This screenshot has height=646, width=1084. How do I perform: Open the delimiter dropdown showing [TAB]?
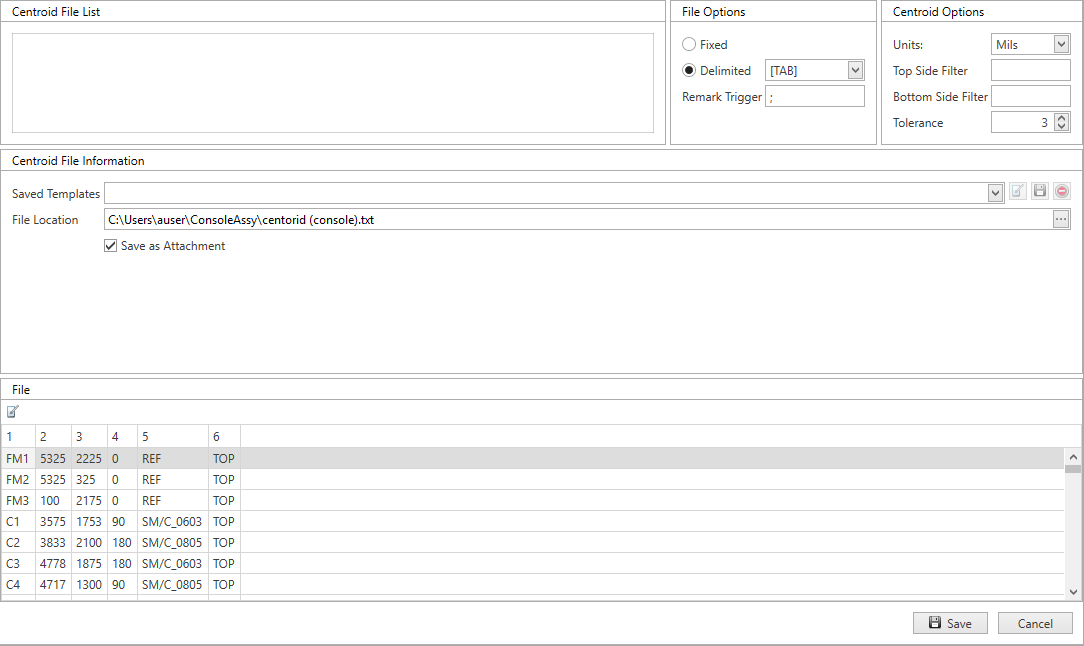[x=855, y=70]
